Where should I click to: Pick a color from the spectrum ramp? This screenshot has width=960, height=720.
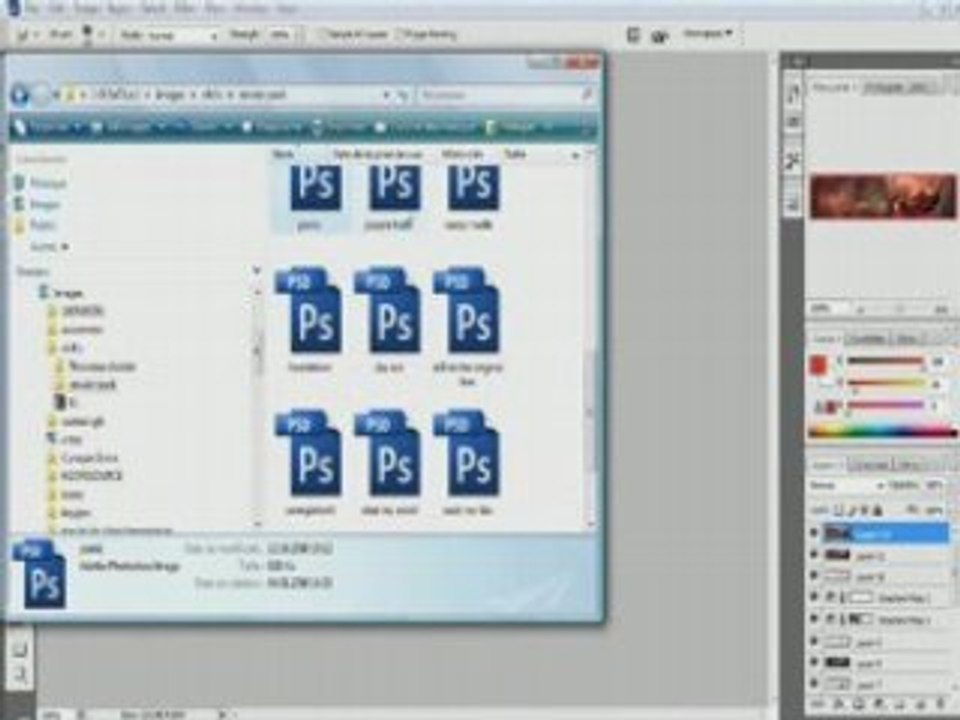tap(882, 432)
